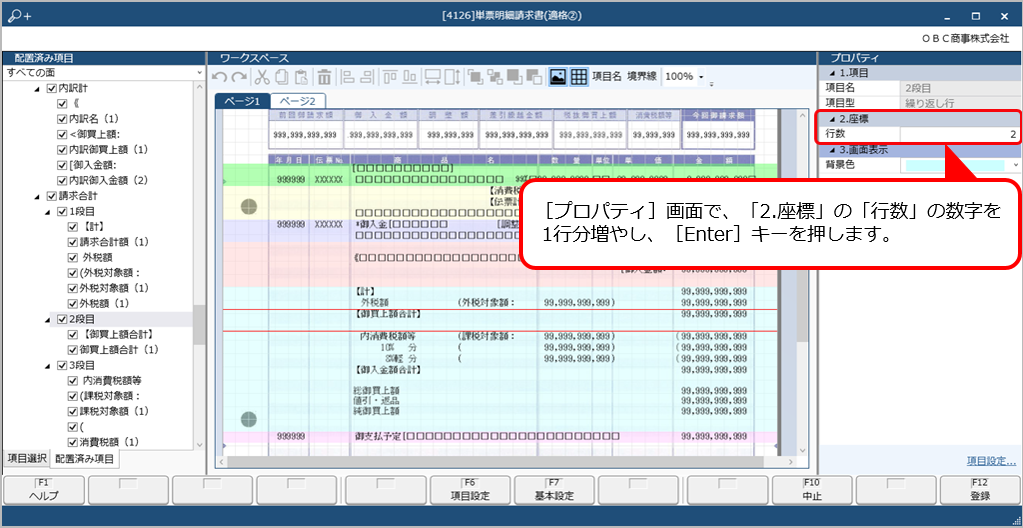Click the Align left edges icon

coord(348,77)
